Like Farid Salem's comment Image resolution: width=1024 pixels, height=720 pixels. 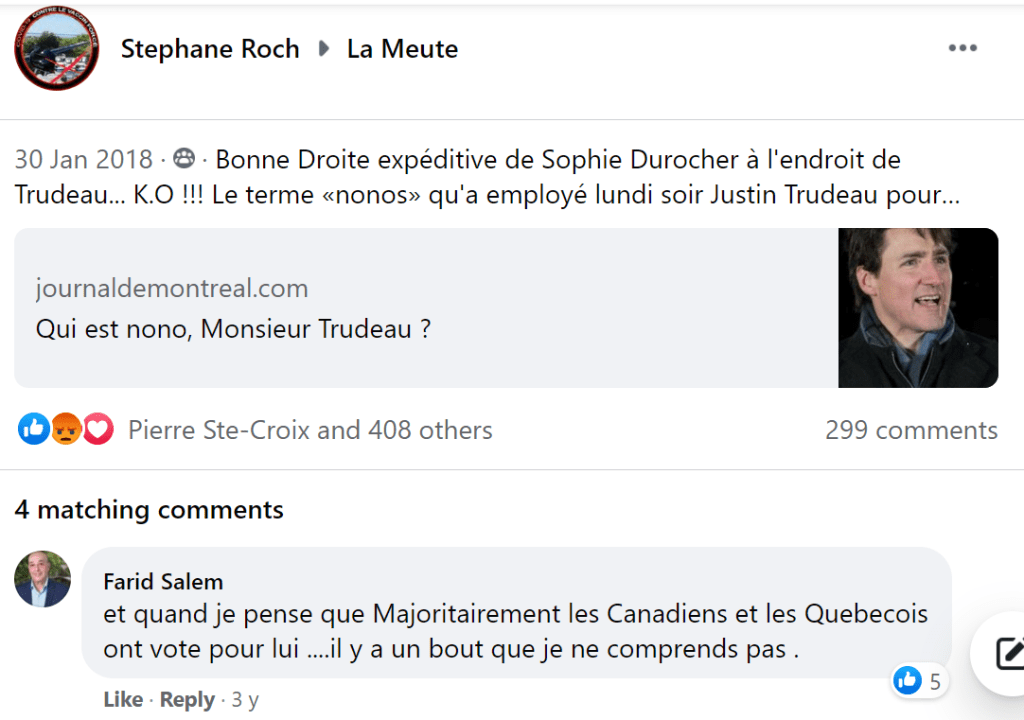pos(123,700)
